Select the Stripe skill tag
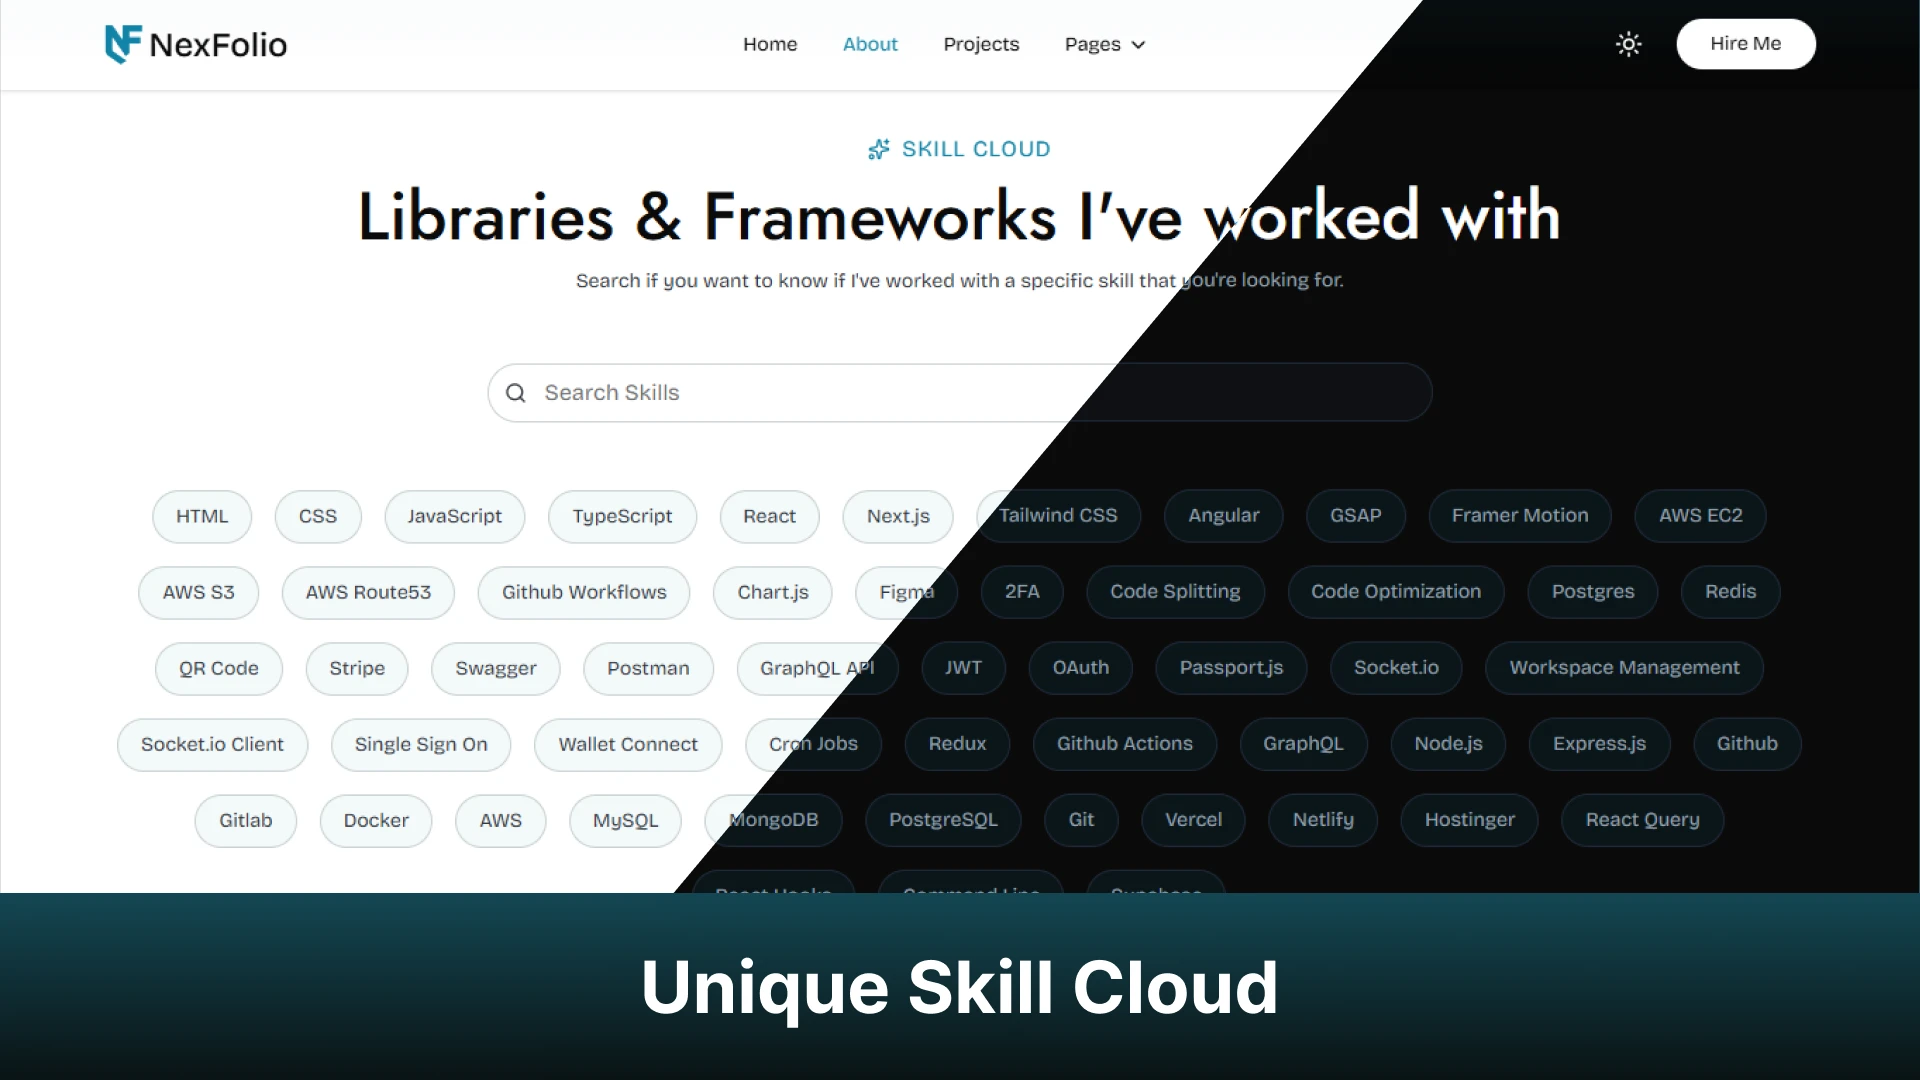 357,668
